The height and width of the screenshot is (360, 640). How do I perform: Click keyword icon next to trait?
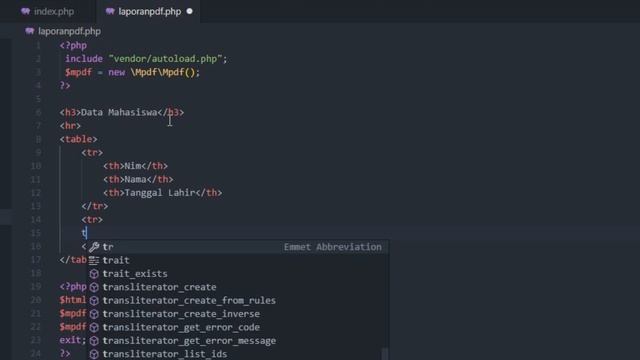94,260
